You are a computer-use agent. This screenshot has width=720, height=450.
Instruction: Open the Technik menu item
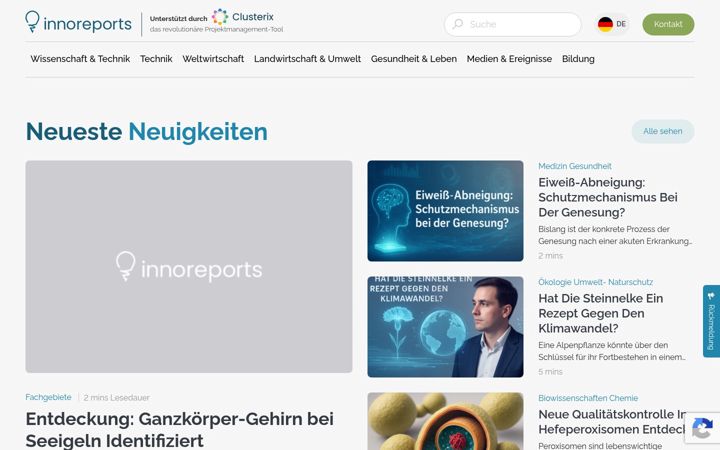(156, 59)
